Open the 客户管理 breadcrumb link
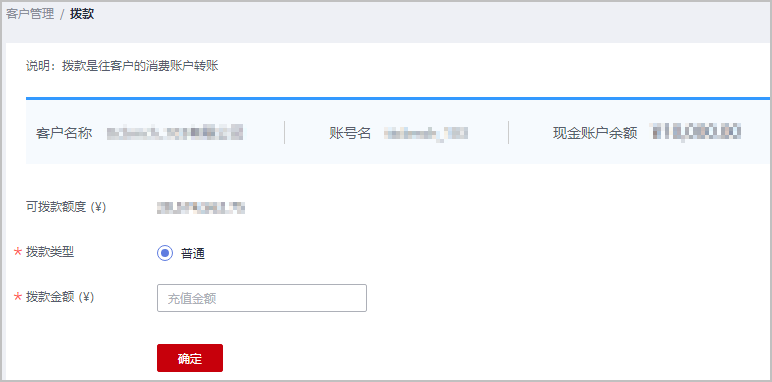This screenshot has width=772, height=382. (x=30, y=14)
